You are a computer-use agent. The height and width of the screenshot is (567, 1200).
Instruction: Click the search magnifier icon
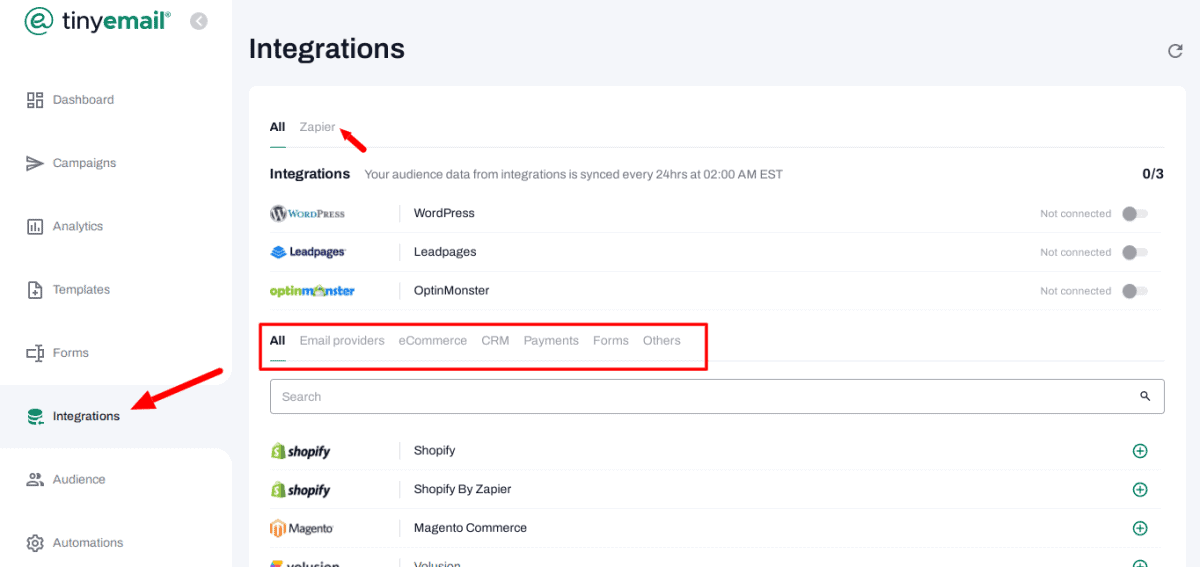[1145, 397]
